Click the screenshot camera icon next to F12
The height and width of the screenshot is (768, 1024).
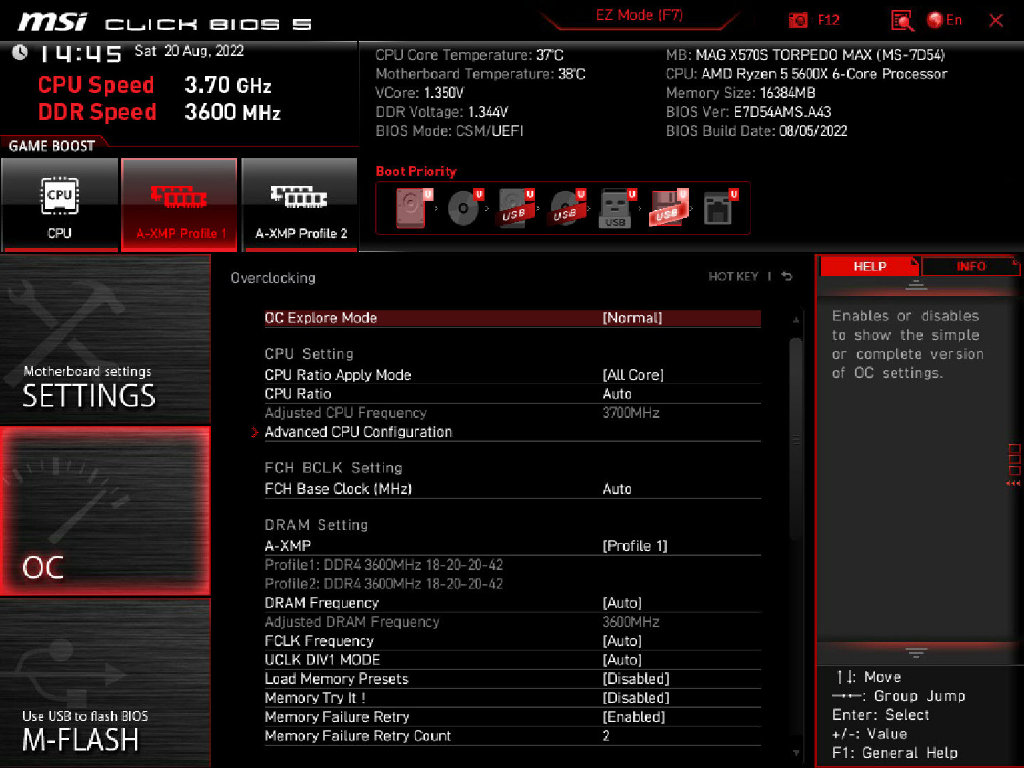pyautogui.click(x=797, y=19)
